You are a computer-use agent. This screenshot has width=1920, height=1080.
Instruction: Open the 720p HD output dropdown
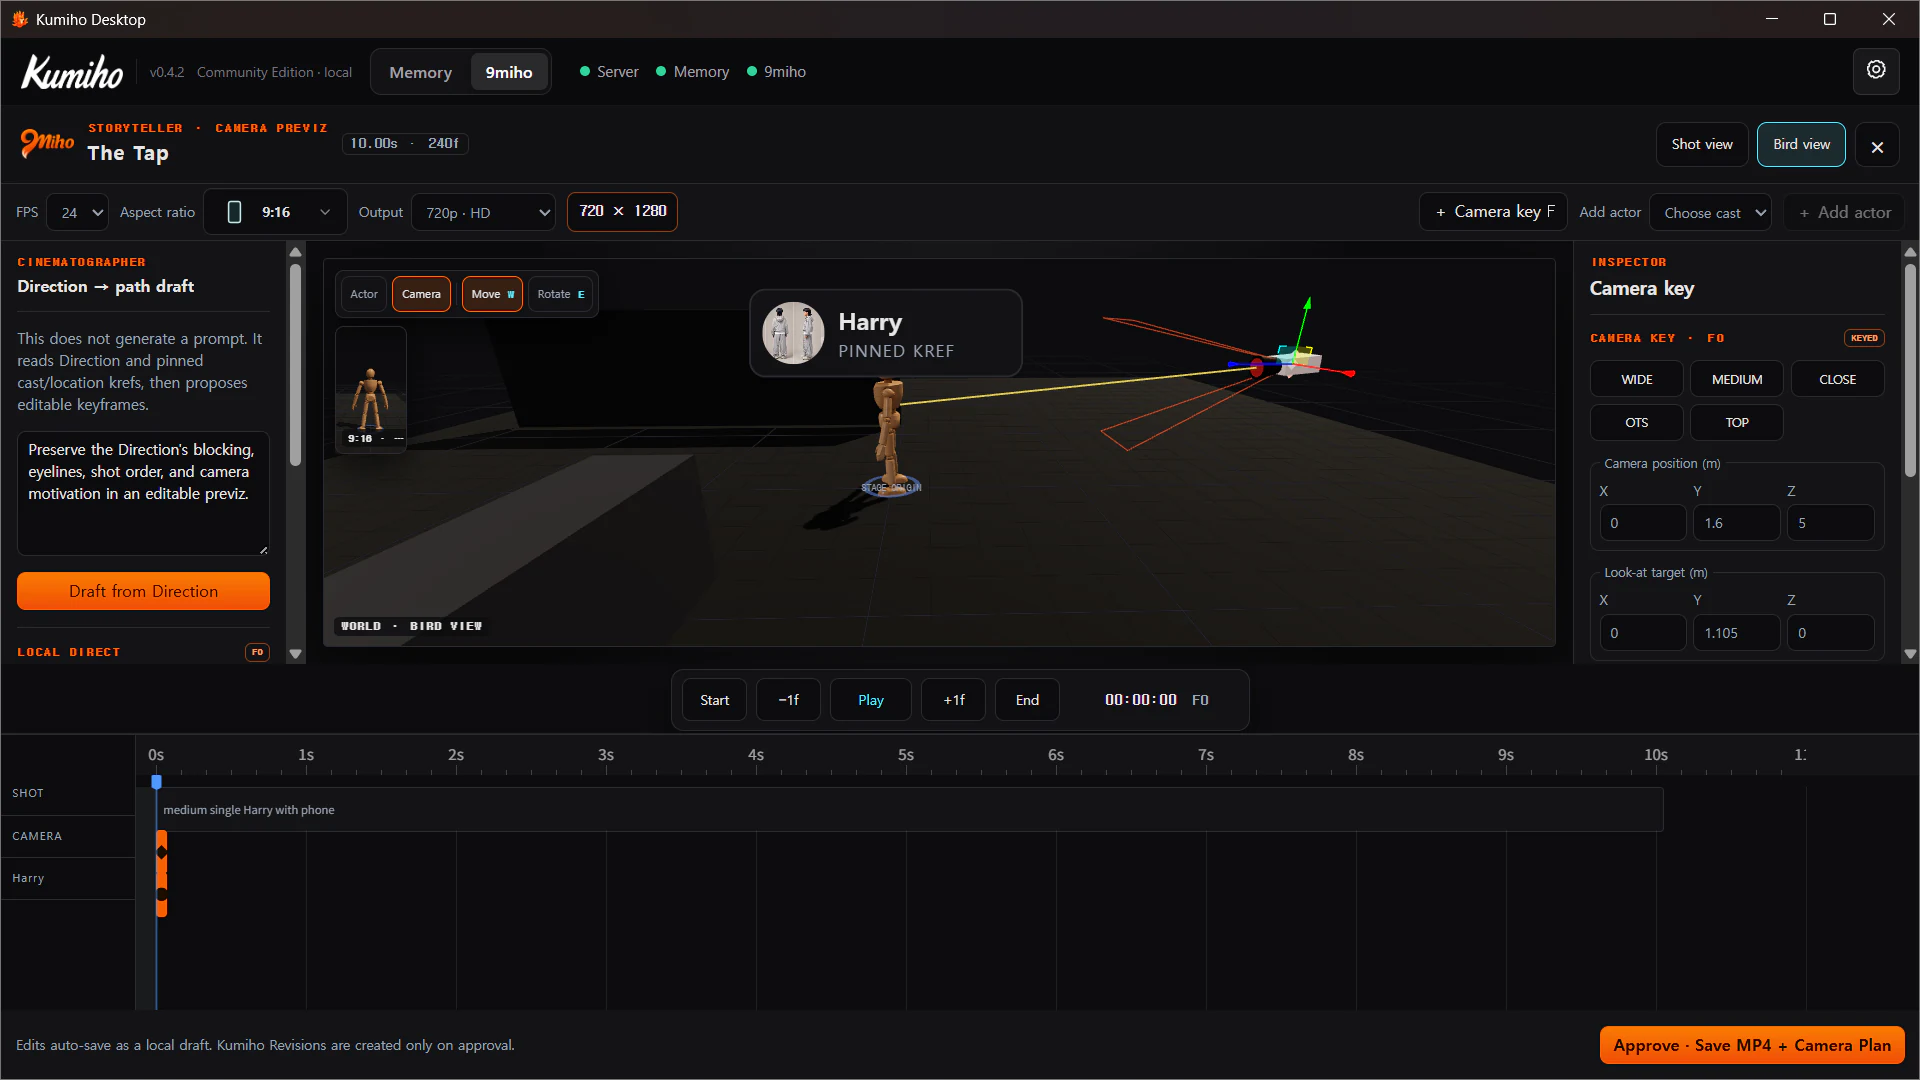coord(483,213)
